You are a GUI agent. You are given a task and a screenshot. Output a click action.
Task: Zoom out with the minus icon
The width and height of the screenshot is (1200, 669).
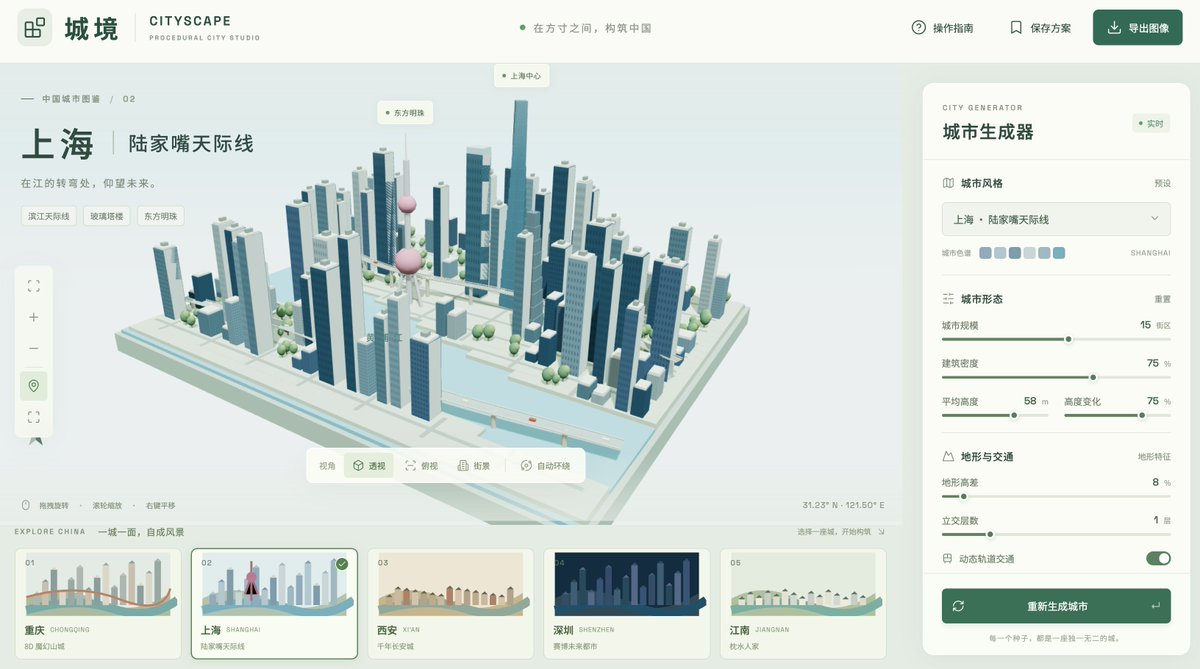coord(34,348)
